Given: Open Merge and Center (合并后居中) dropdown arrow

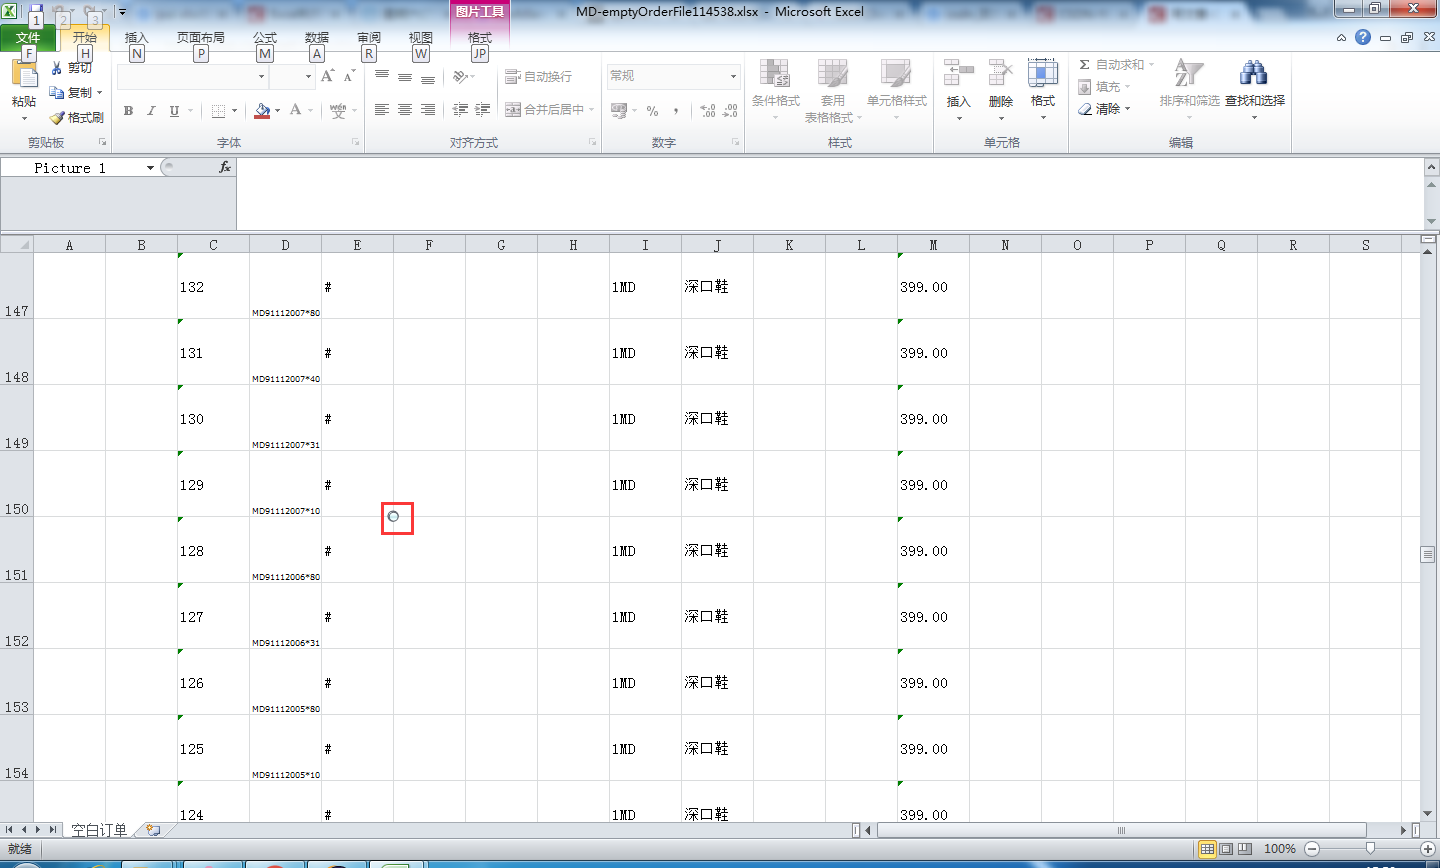Looking at the screenshot, I should 591,110.
